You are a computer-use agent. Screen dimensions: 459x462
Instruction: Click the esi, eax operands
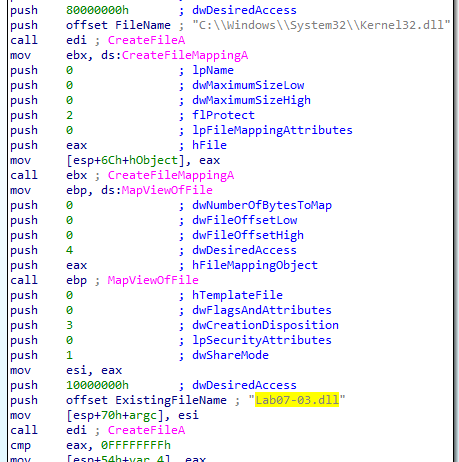click(94, 370)
